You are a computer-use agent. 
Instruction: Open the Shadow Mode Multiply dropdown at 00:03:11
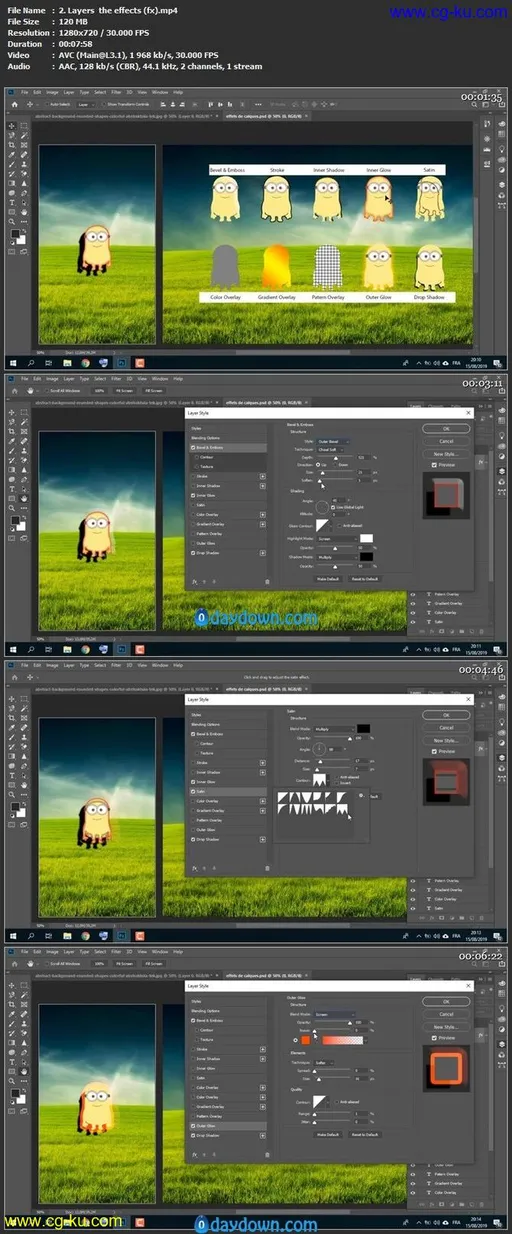[x=337, y=555]
